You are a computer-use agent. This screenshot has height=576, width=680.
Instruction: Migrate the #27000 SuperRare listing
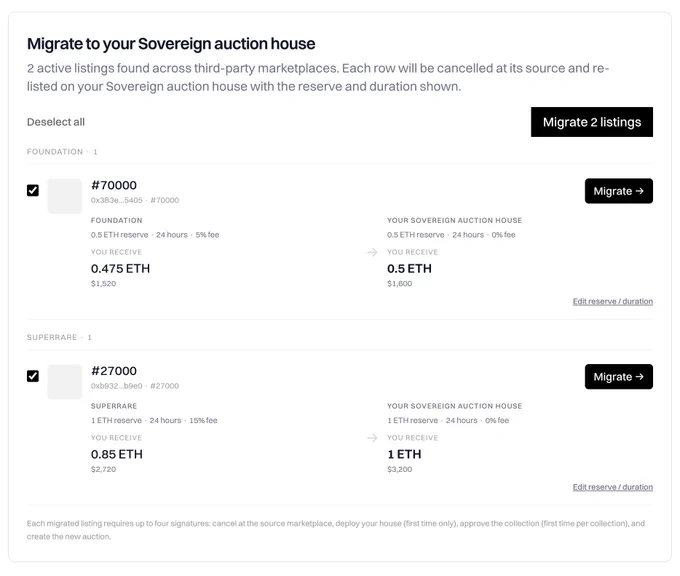point(618,376)
